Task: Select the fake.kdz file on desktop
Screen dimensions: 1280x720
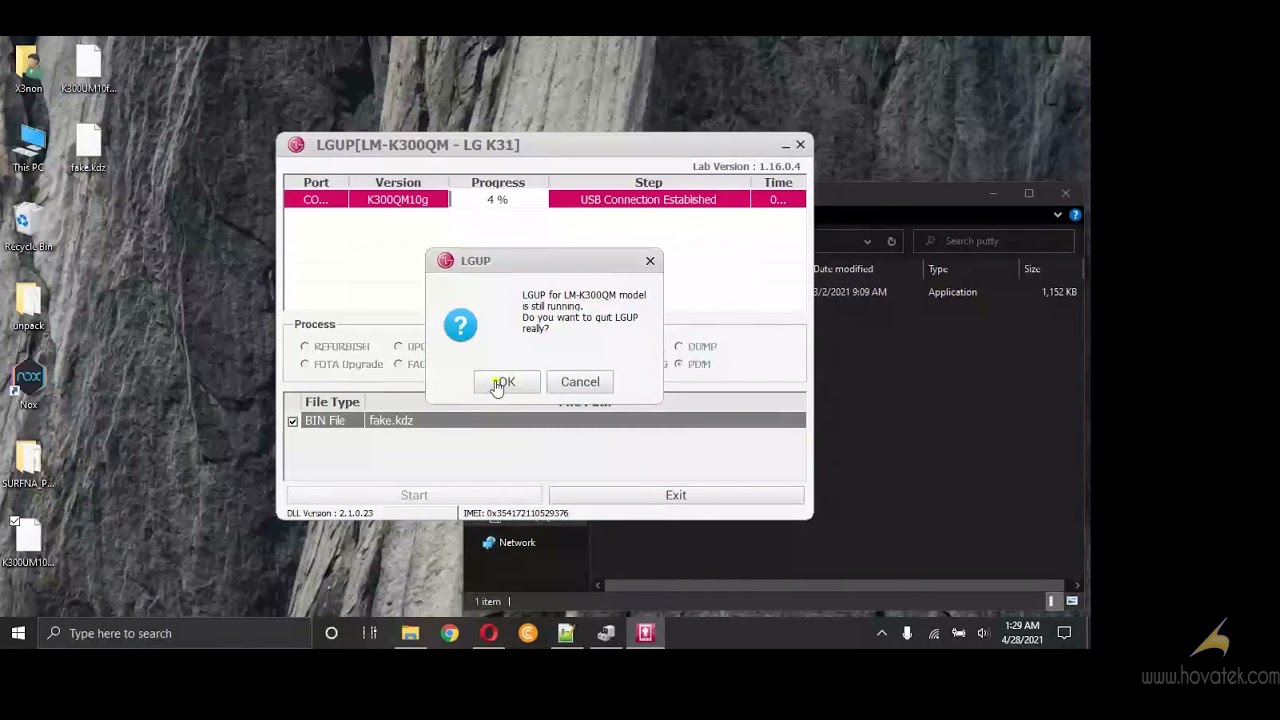Action: pyautogui.click(x=88, y=148)
